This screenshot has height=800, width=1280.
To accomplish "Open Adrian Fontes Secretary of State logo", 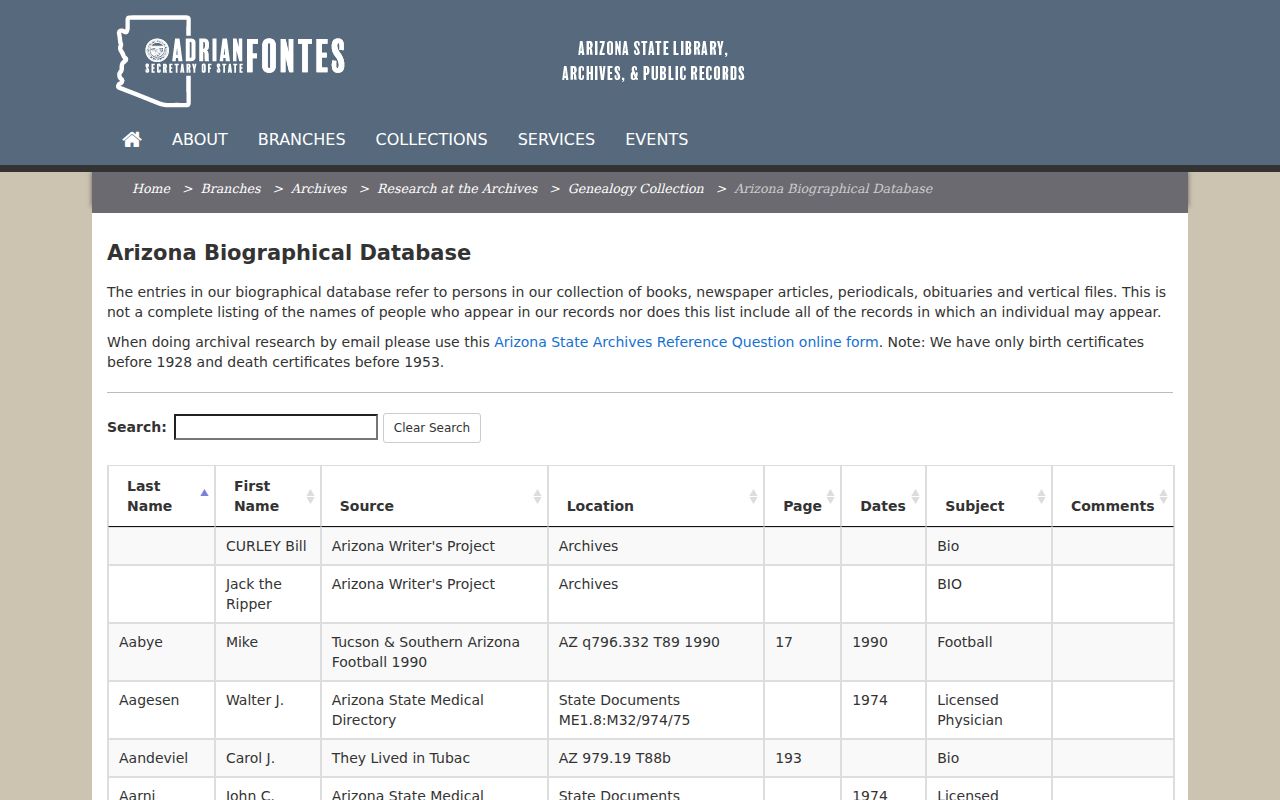I will [230, 60].
